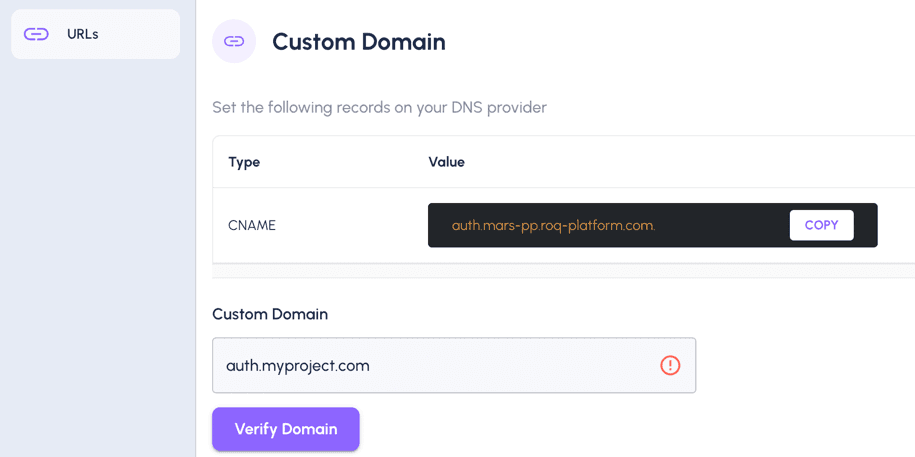
Task: Click the DNS provider instruction text
Action: coord(379,108)
